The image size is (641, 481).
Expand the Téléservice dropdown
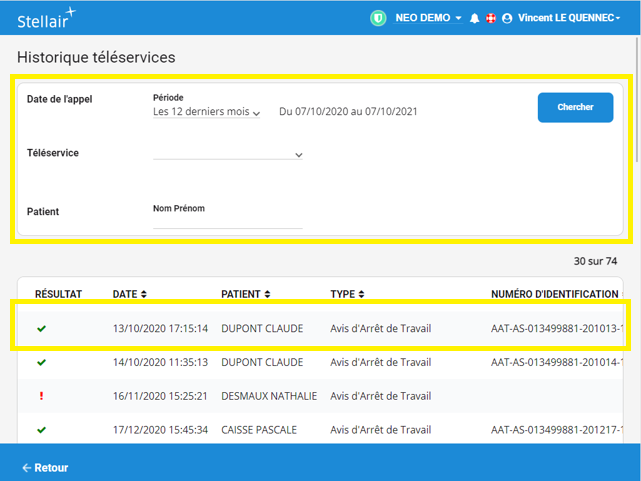pos(228,154)
